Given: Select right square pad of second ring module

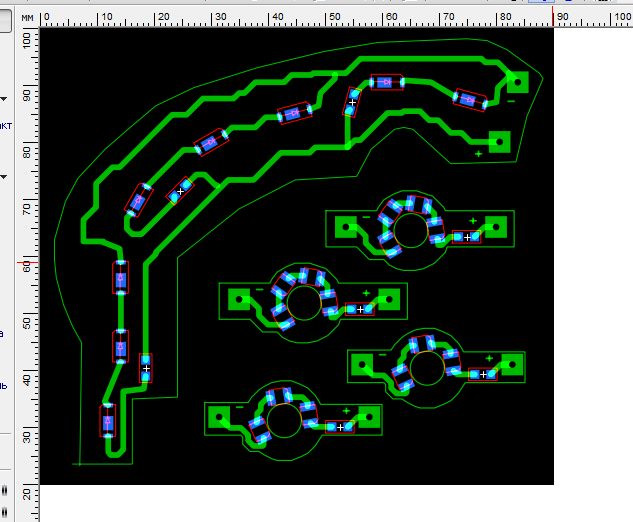Looking at the screenshot, I should point(389,300).
